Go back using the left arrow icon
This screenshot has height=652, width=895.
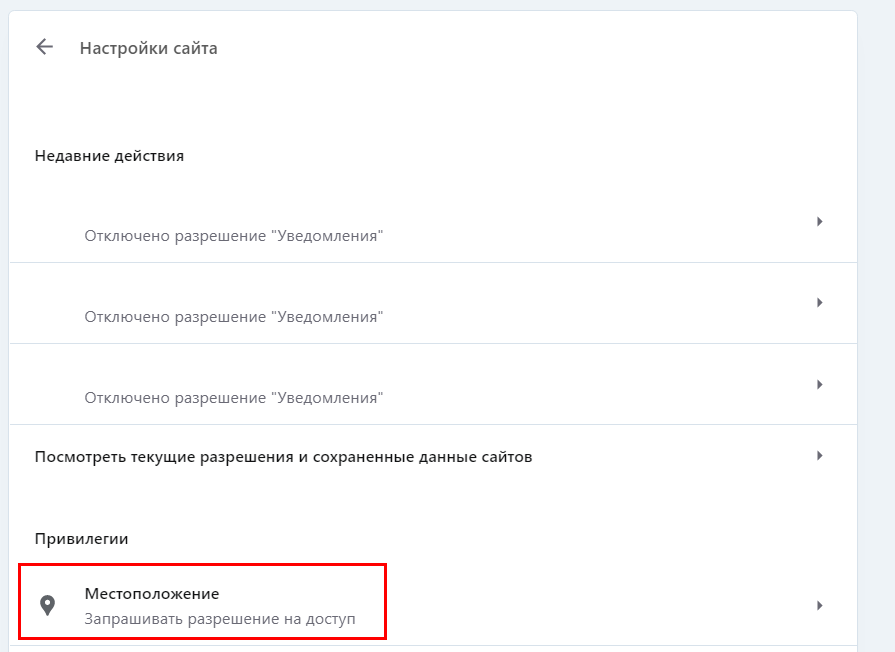click(x=44, y=47)
